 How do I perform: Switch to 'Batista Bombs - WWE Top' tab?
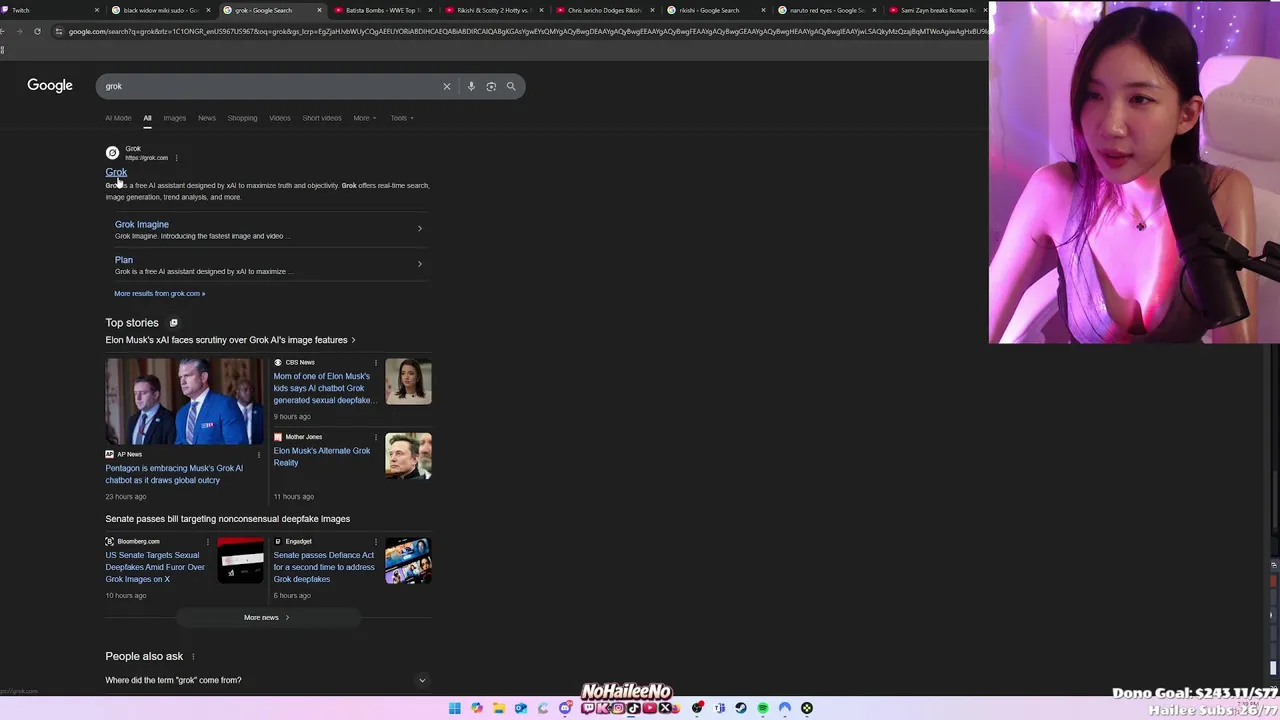[x=381, y=10]
